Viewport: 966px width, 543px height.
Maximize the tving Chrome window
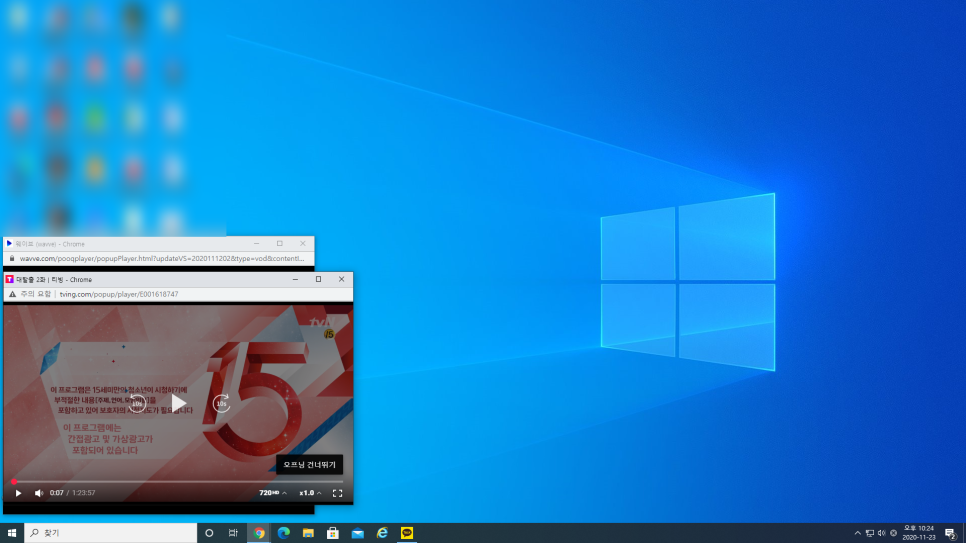pyautogui.click(x=319, y=279)
